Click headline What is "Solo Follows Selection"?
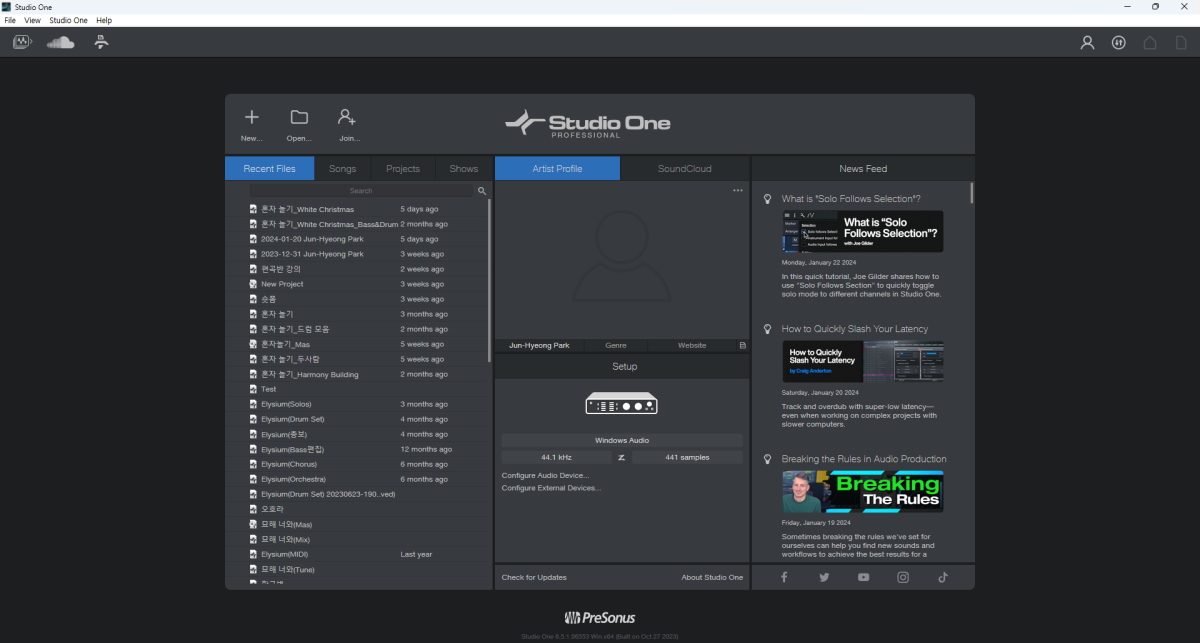 coord(851,199)
